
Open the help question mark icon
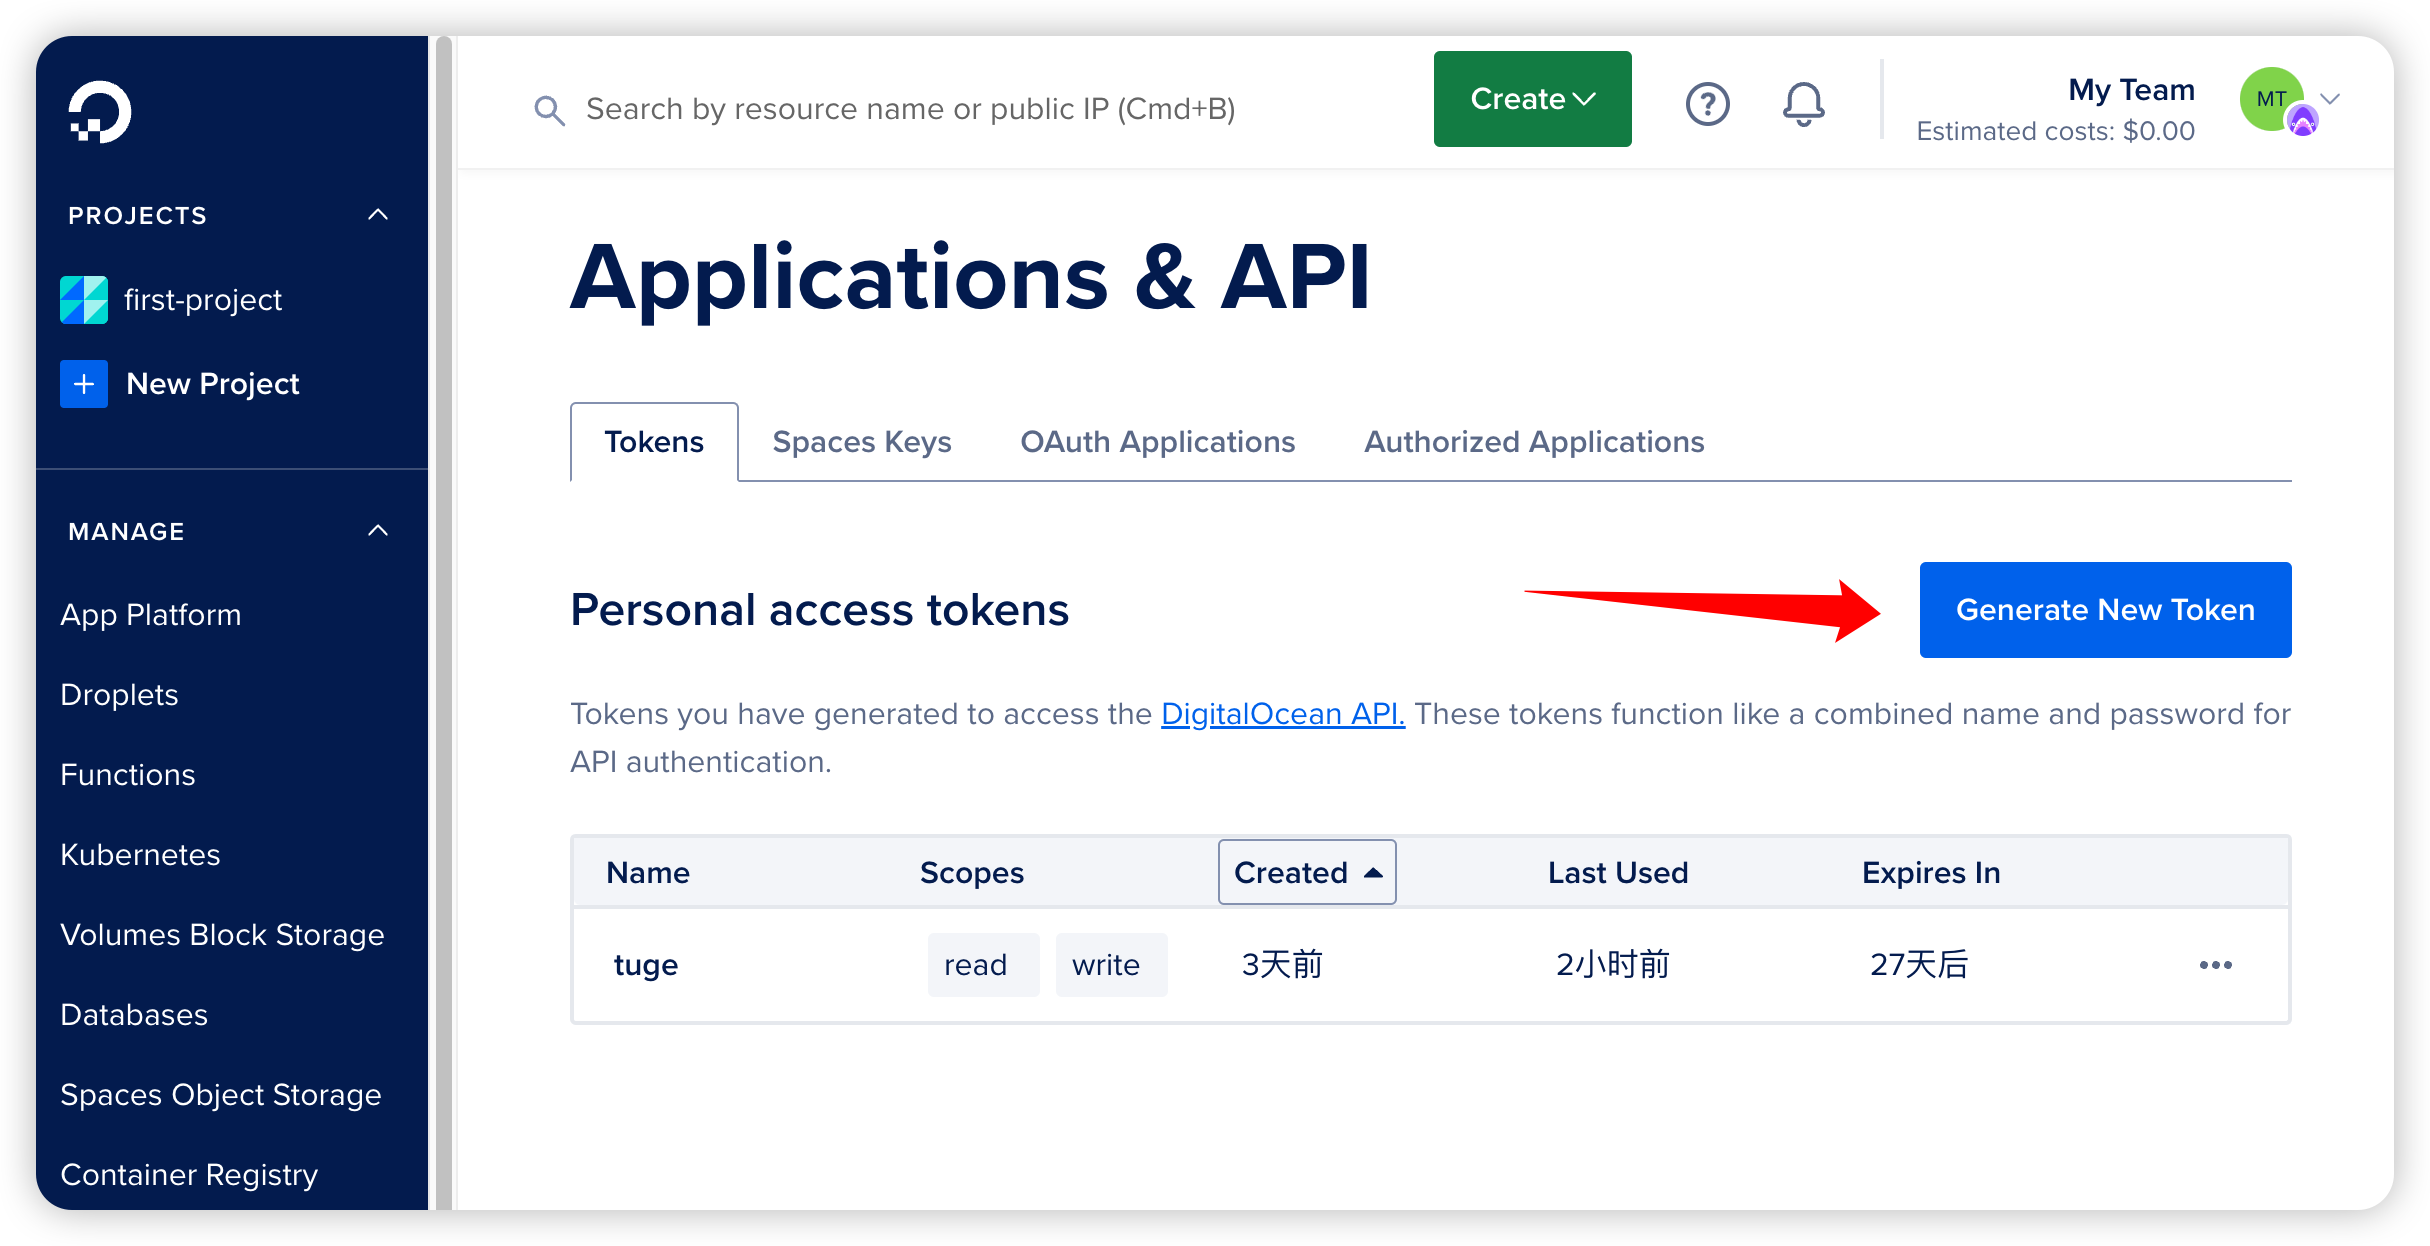point(1707,103)
